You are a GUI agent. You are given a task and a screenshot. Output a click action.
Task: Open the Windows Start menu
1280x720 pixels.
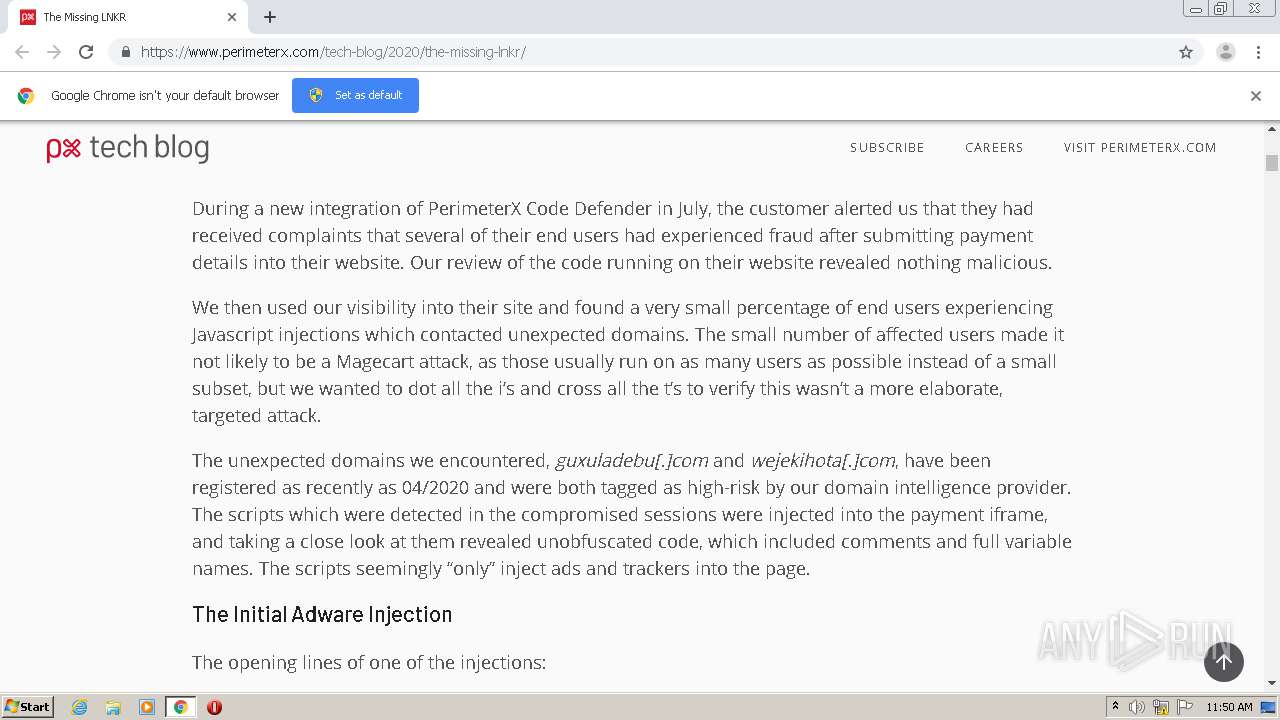point(28,707)
